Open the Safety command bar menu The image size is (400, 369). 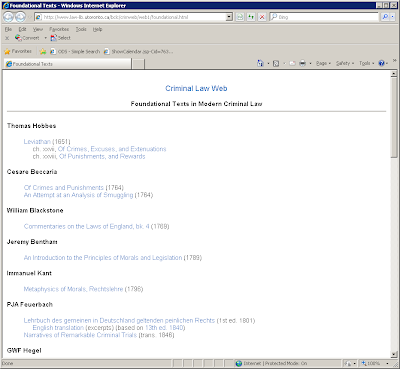click(x=345, y=63)
